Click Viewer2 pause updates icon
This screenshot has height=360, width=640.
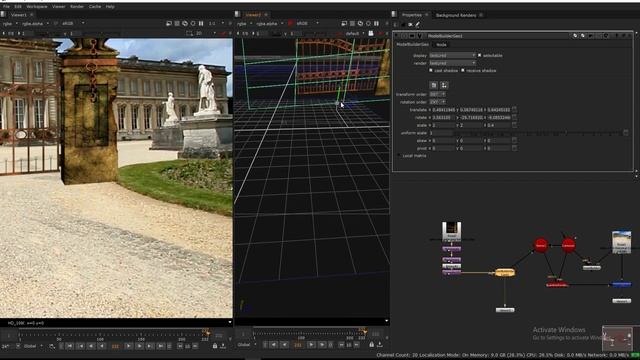tap(376, 24)
